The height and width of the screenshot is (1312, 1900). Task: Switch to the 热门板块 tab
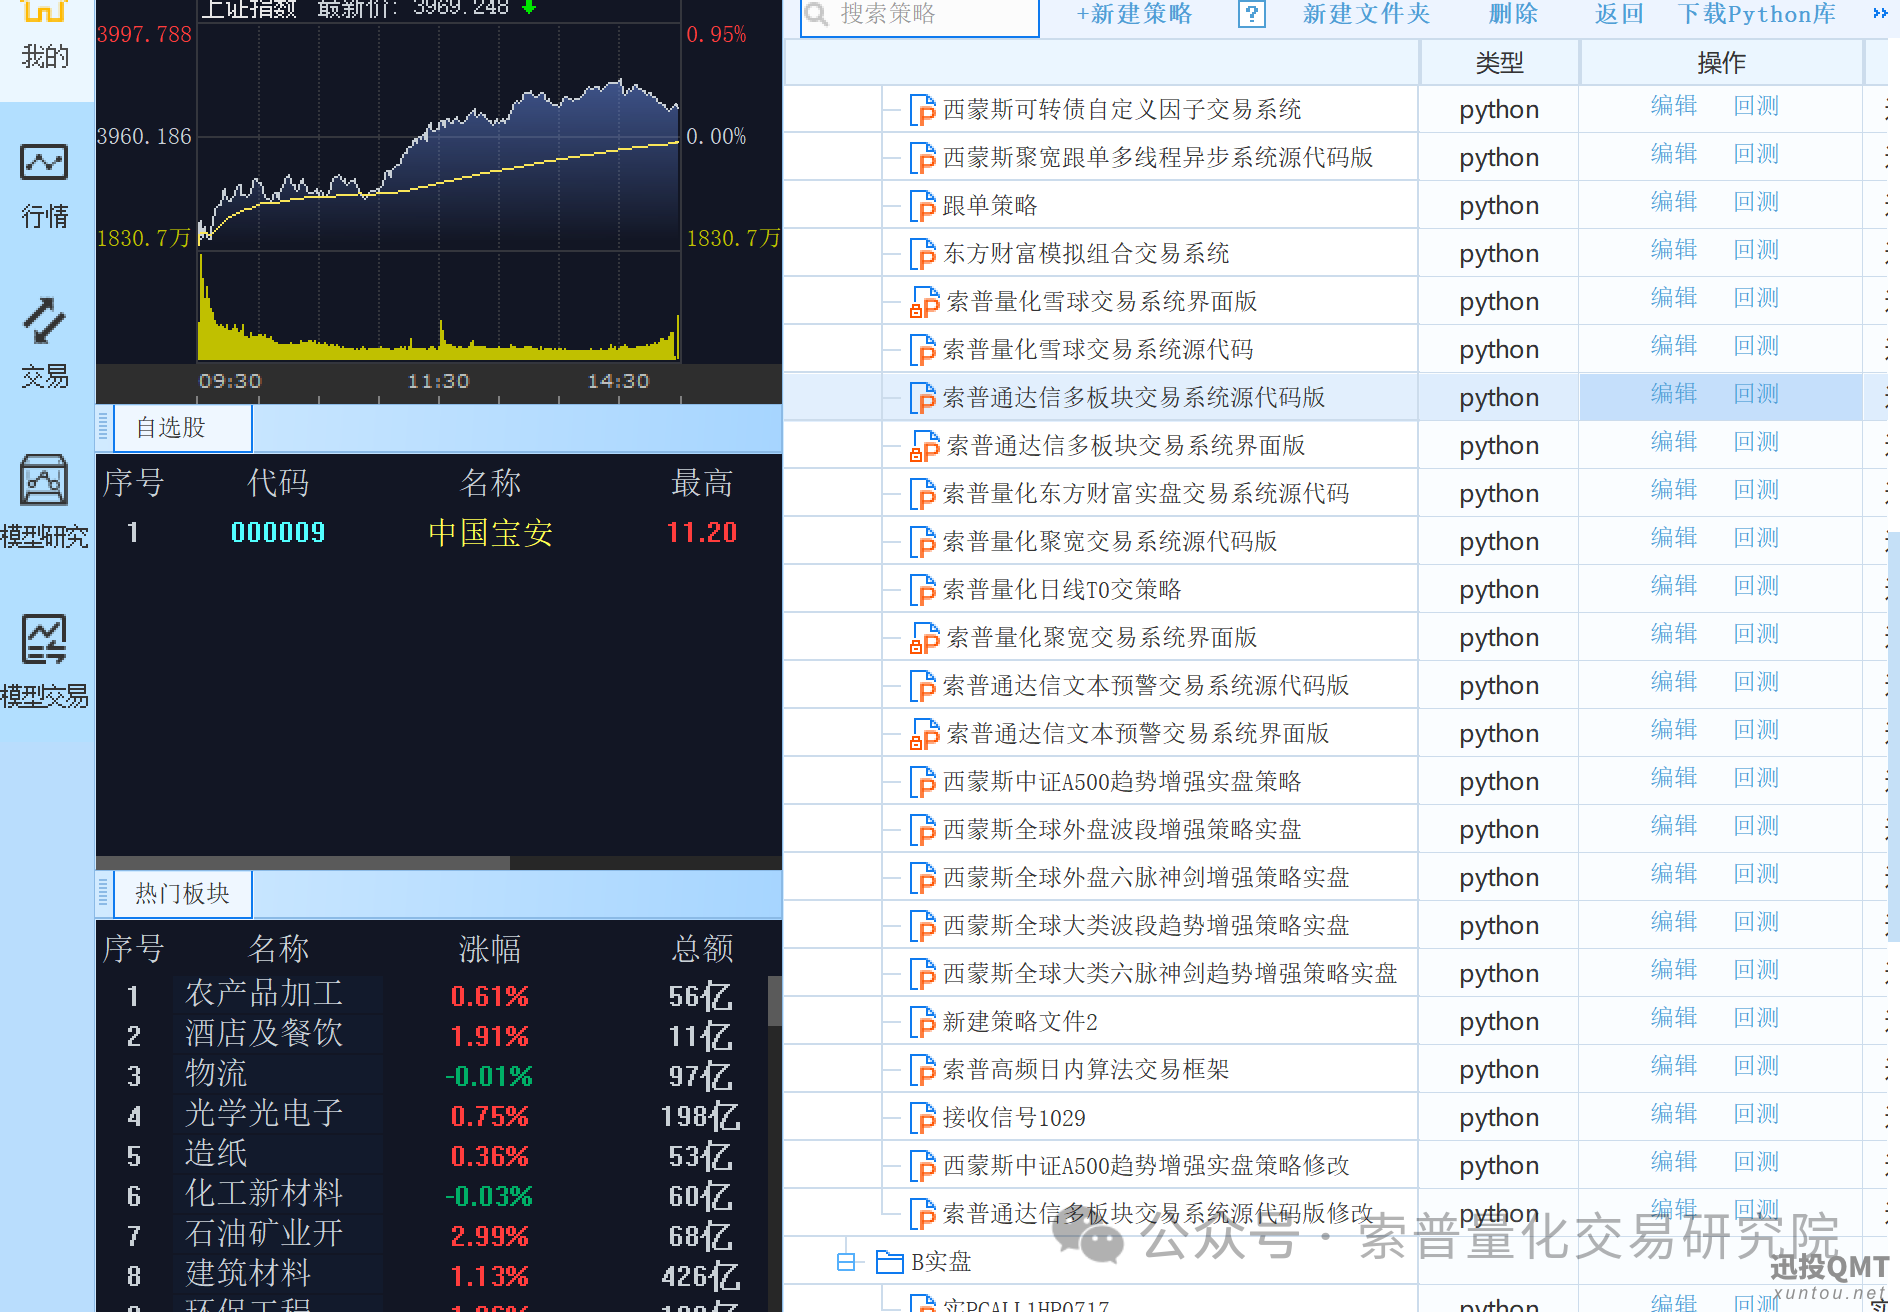182,894
